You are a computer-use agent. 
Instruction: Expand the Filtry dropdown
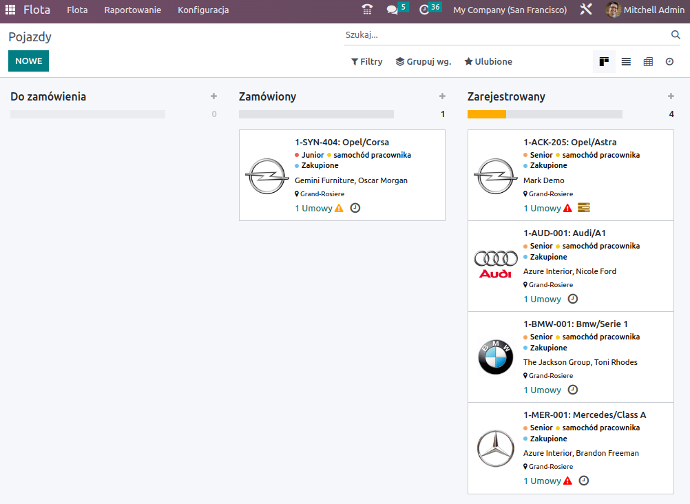pos(367,62)
